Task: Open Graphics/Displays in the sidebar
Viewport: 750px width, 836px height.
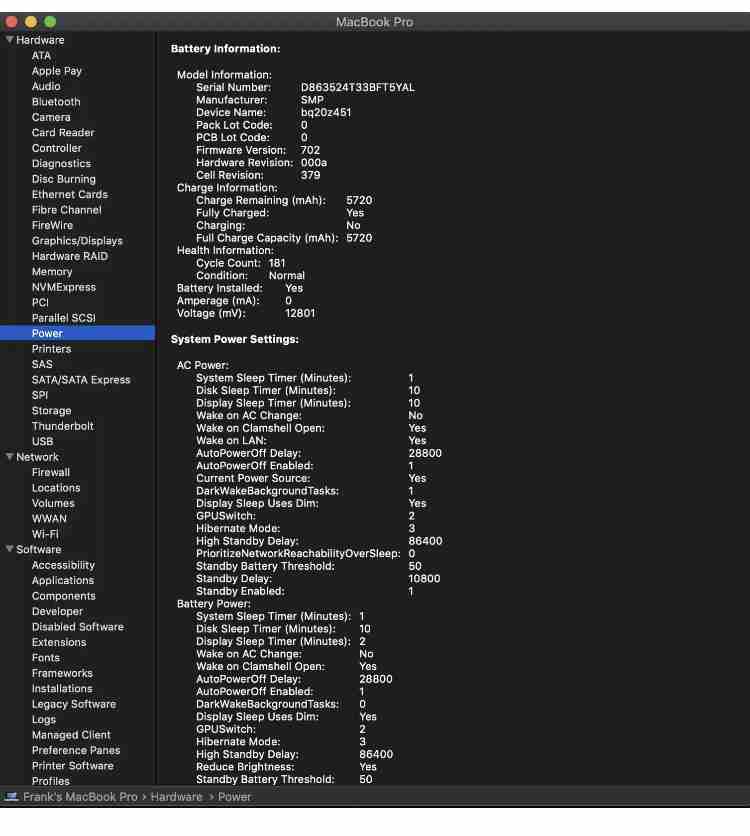Action: (77, 241)
